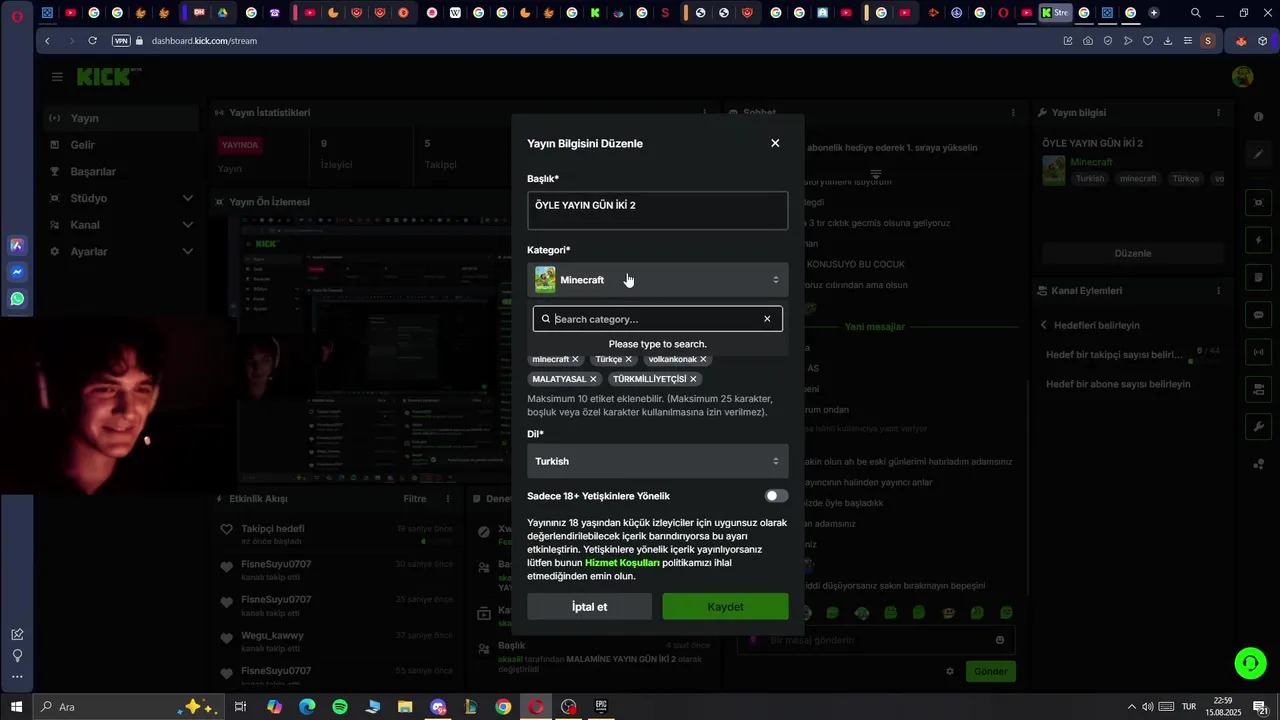Click the dashboard.kick.com address bar
1280x720 pixels.
tap(204, 41)
